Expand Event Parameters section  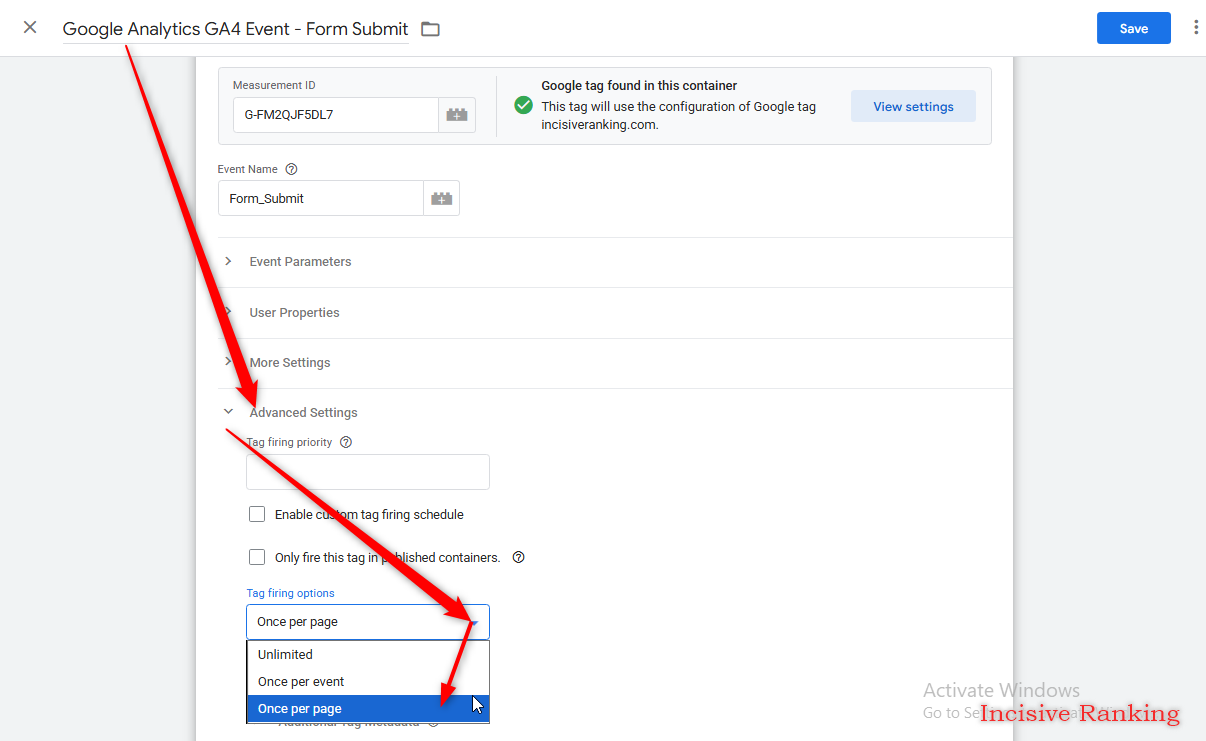coord(615,262)
